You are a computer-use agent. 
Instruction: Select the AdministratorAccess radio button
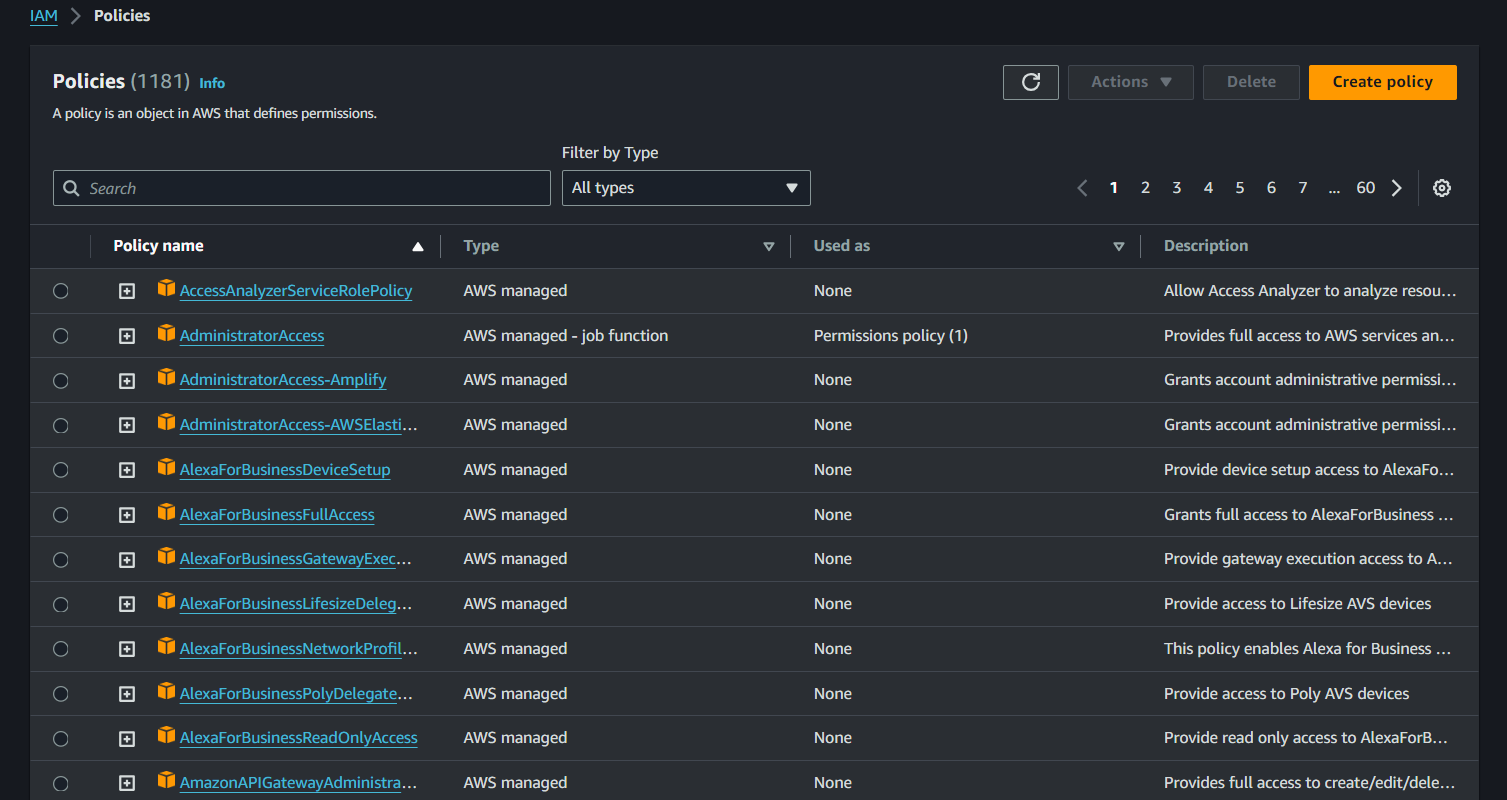61,336
